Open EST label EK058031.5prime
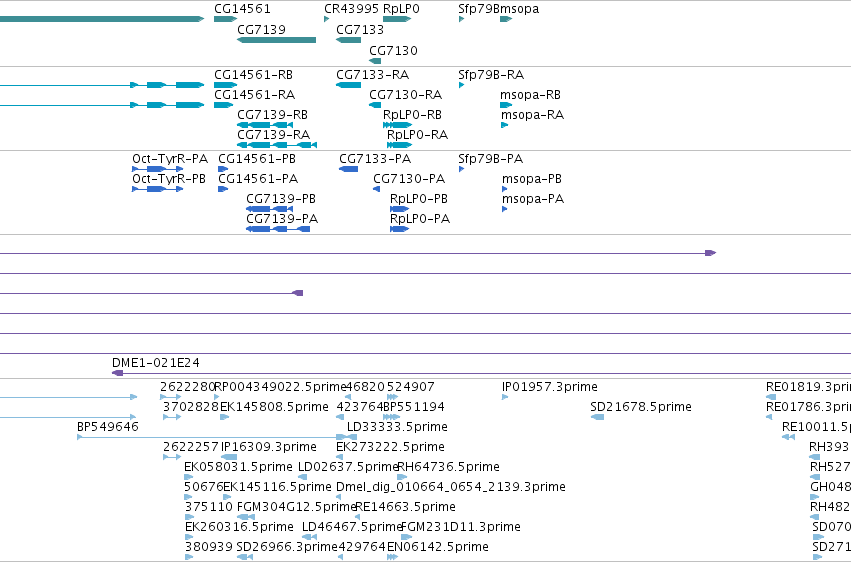Screen dimensions: 851x562 tap(238, 467)
